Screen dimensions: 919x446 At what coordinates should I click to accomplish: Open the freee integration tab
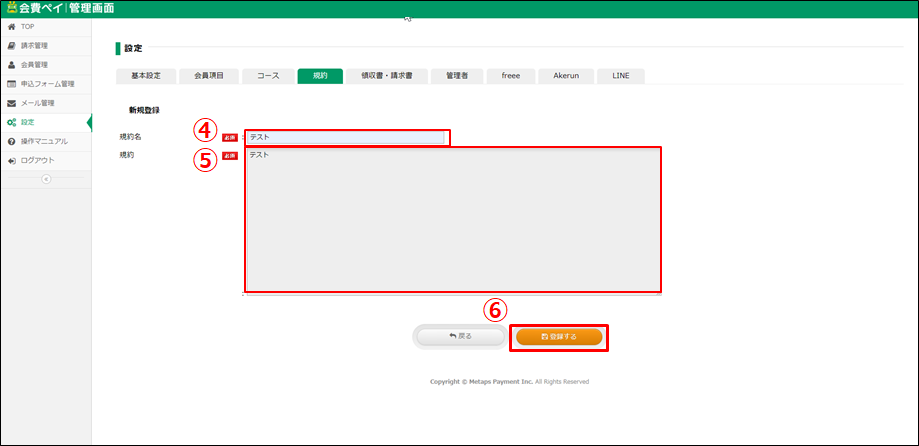pos(510,76)
